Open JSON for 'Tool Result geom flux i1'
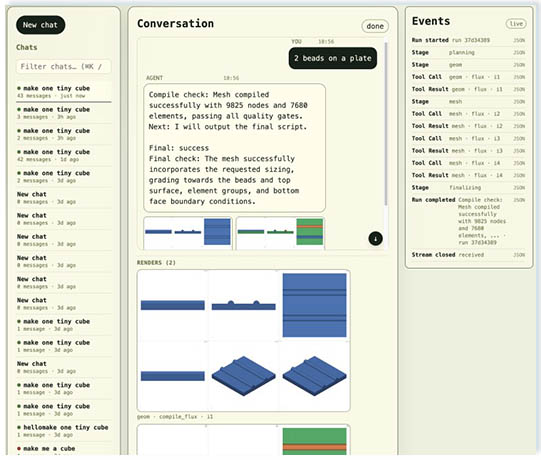541x460 pixels. (519, 89)
